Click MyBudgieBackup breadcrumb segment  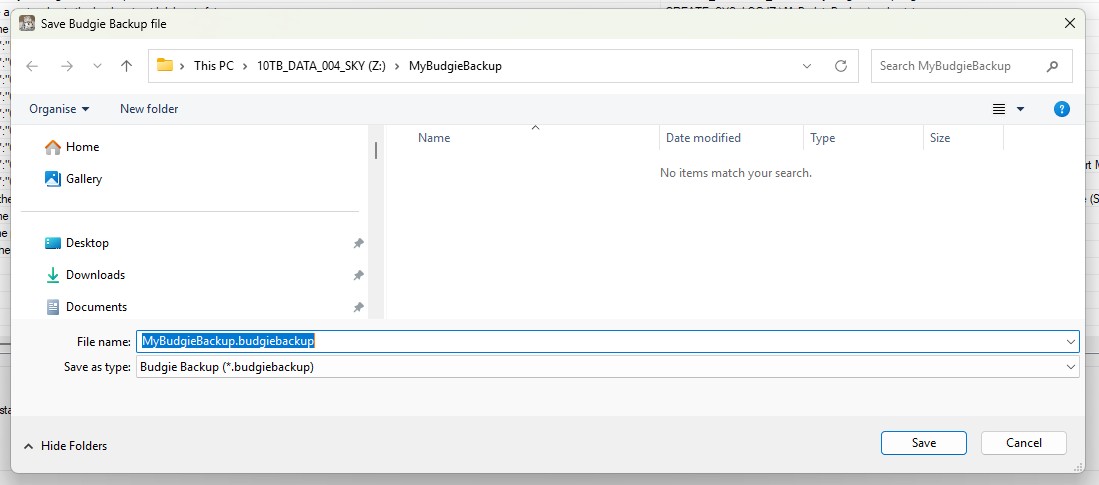coord(455,66)
